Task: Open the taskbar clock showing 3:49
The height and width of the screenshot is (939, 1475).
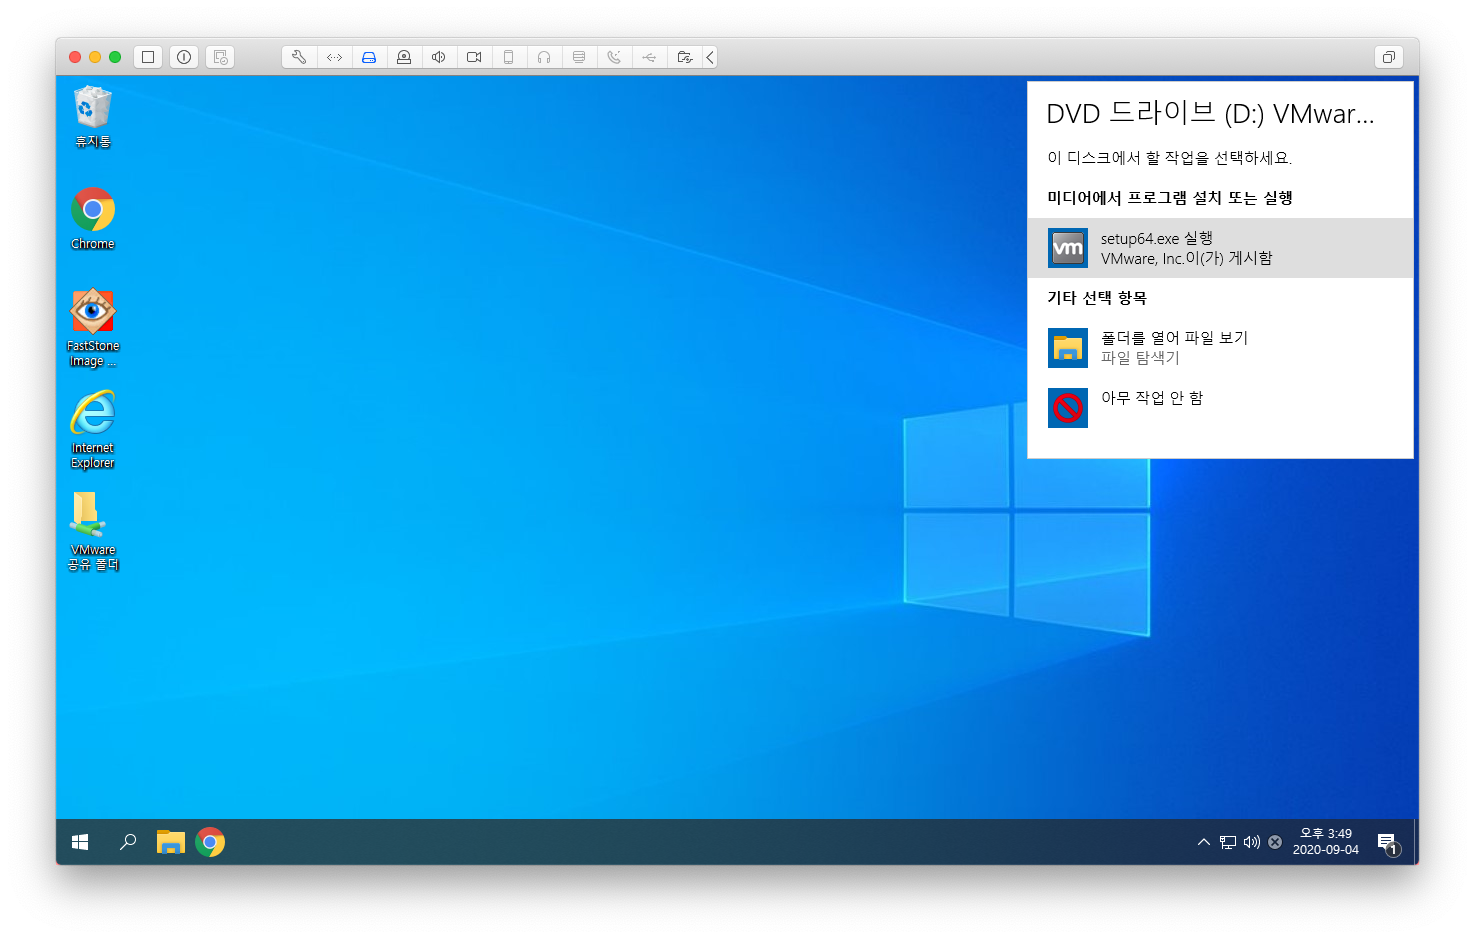Action: click(x=1326, y=842)
